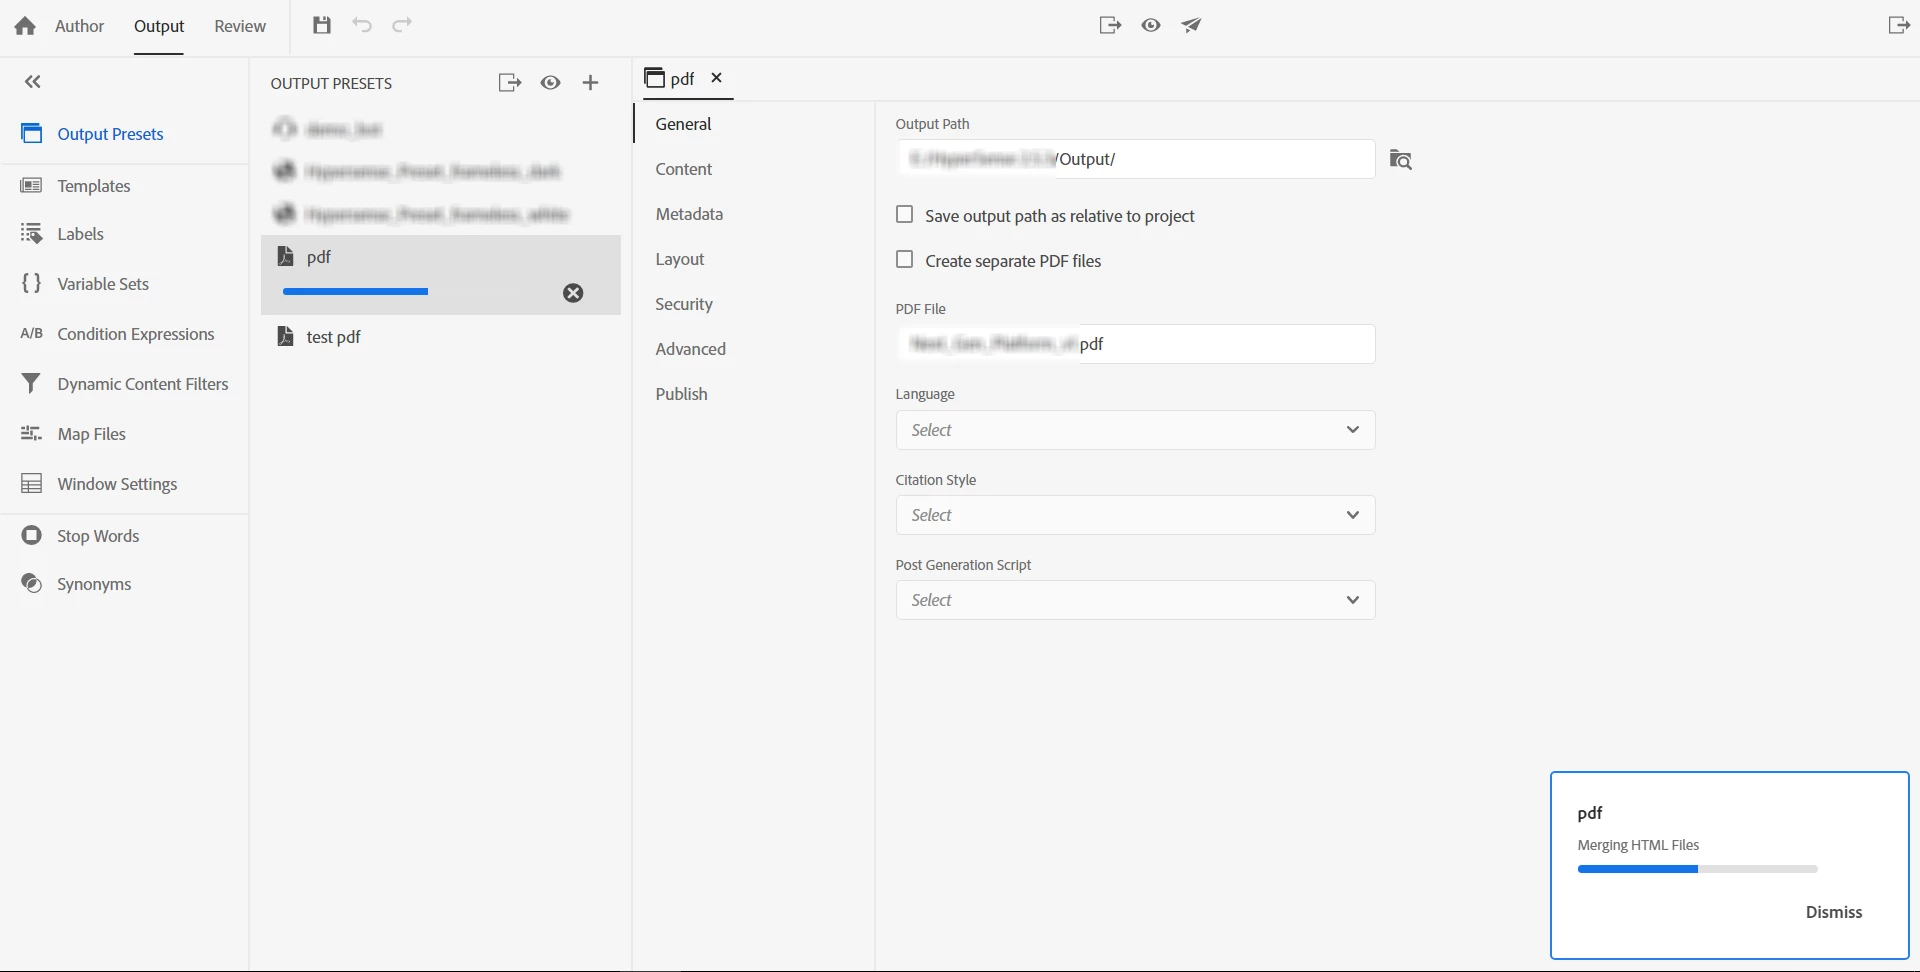Enable Save output path as relative to project
1920x972 pixels.
[905, 215]
